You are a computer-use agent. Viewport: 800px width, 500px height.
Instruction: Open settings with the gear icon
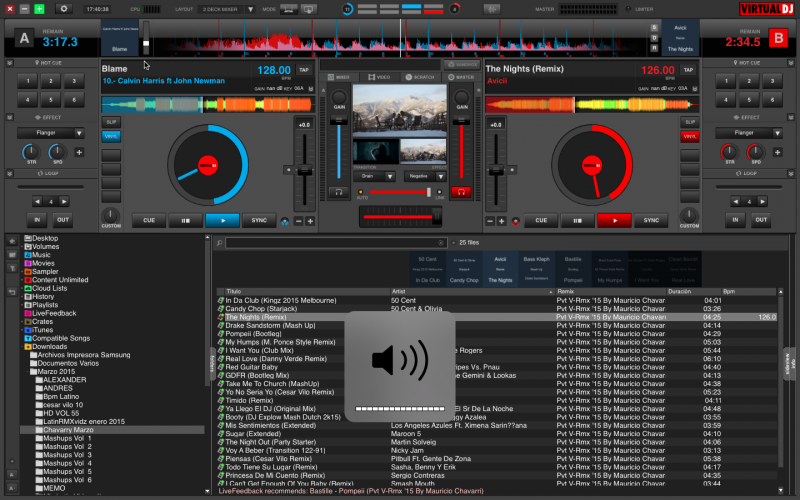pyautogui.click(x=64, y=9)
